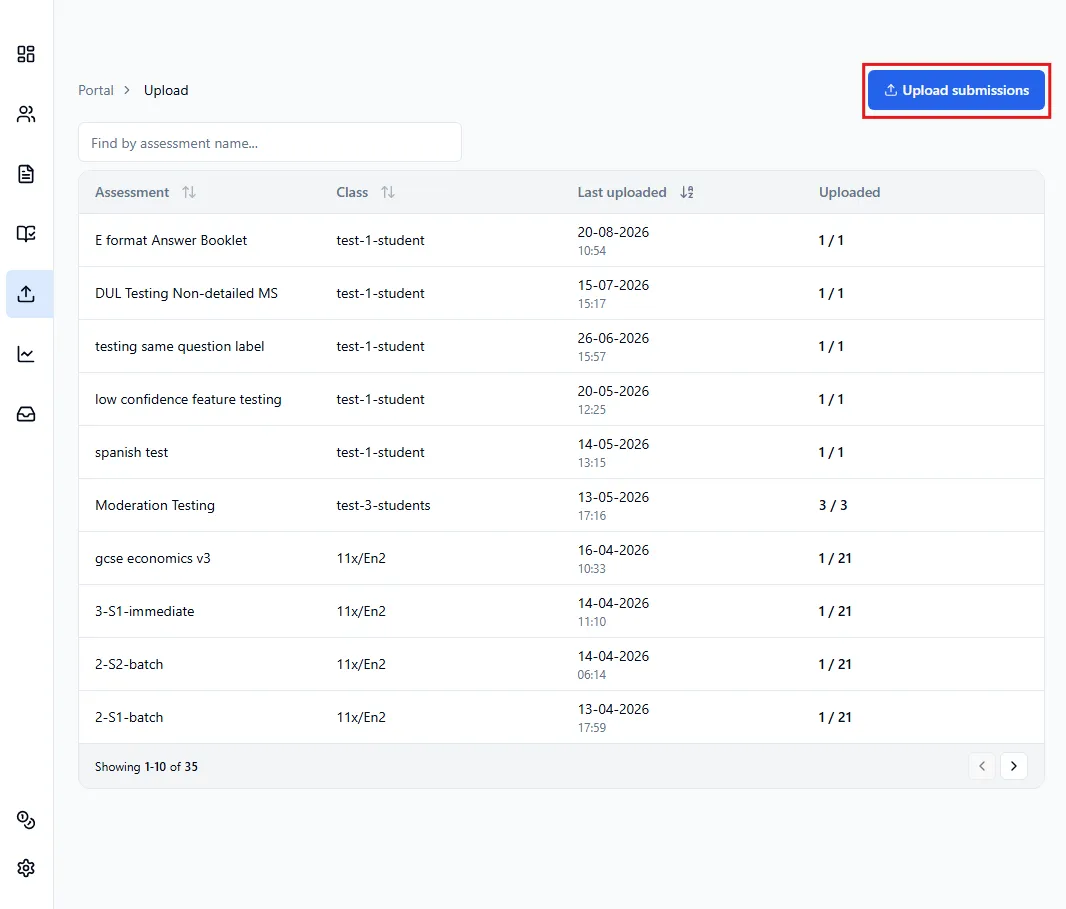The width and height of the screenshot is (1066, 909).
Task: Open testing same question label row
Action: click(561, 346)
